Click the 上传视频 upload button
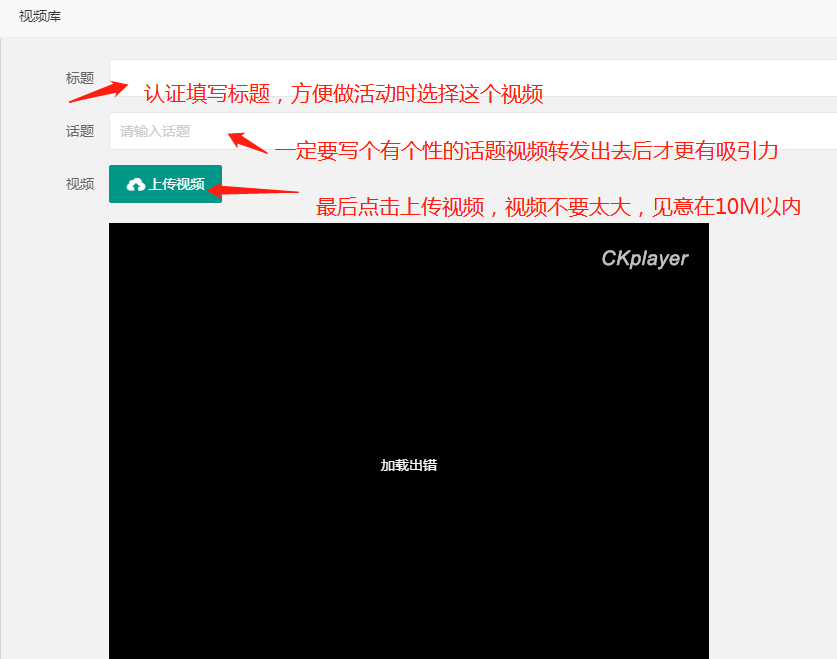837x659 pixels. pos(165,184)
